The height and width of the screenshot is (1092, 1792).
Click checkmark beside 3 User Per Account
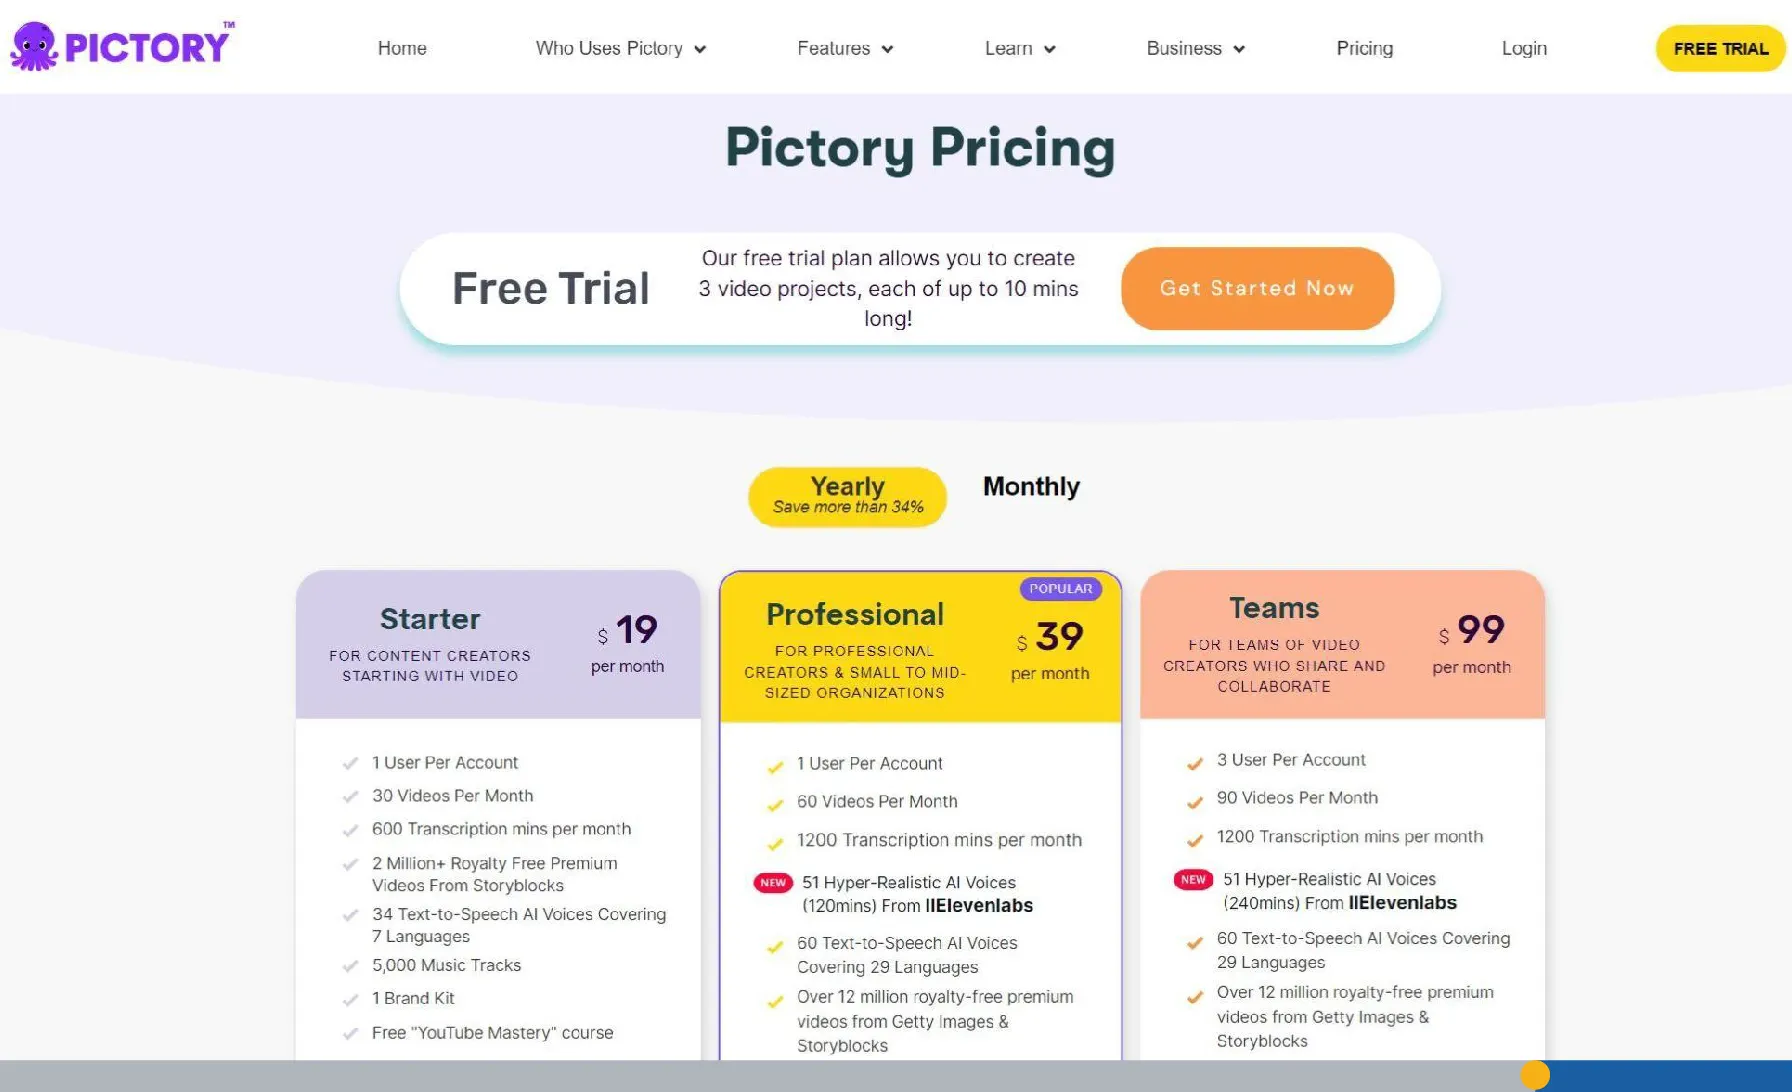[1194, 764]
